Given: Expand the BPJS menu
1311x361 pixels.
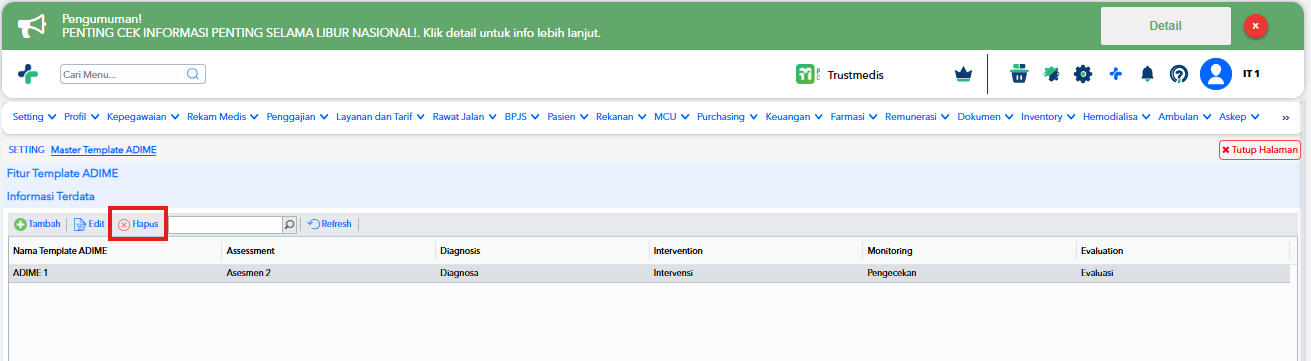Looking at the screenshot, I should [x=522, y=117].
